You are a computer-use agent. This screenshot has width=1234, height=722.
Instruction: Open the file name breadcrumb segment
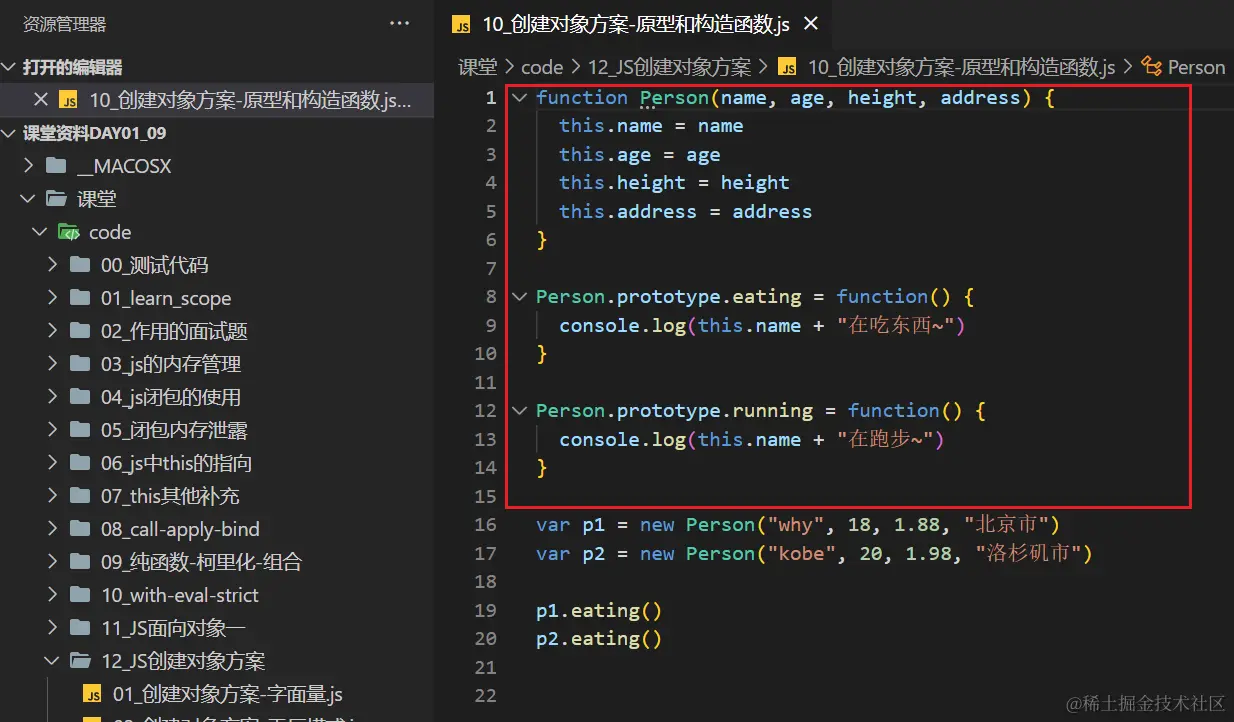pyautogui.click(x=961, y=67)
